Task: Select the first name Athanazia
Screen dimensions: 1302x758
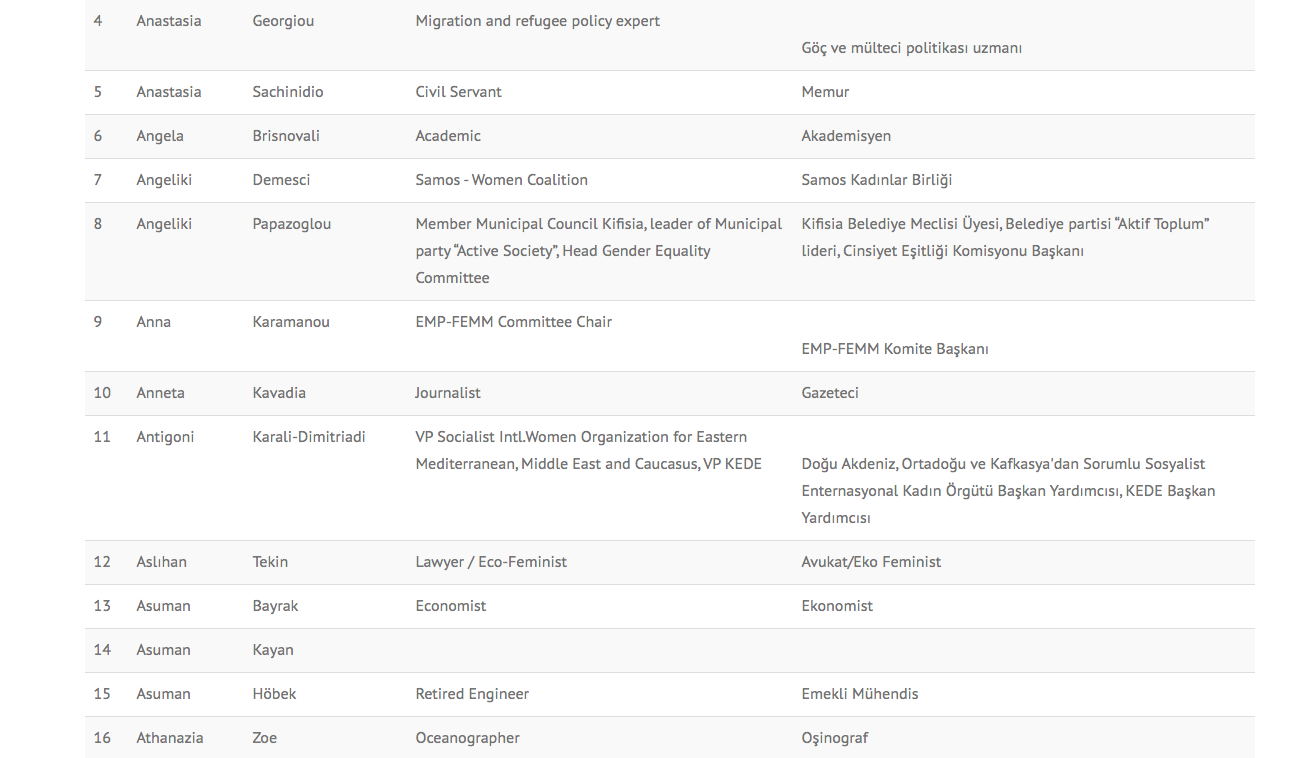Action: [x=169, y=738]
